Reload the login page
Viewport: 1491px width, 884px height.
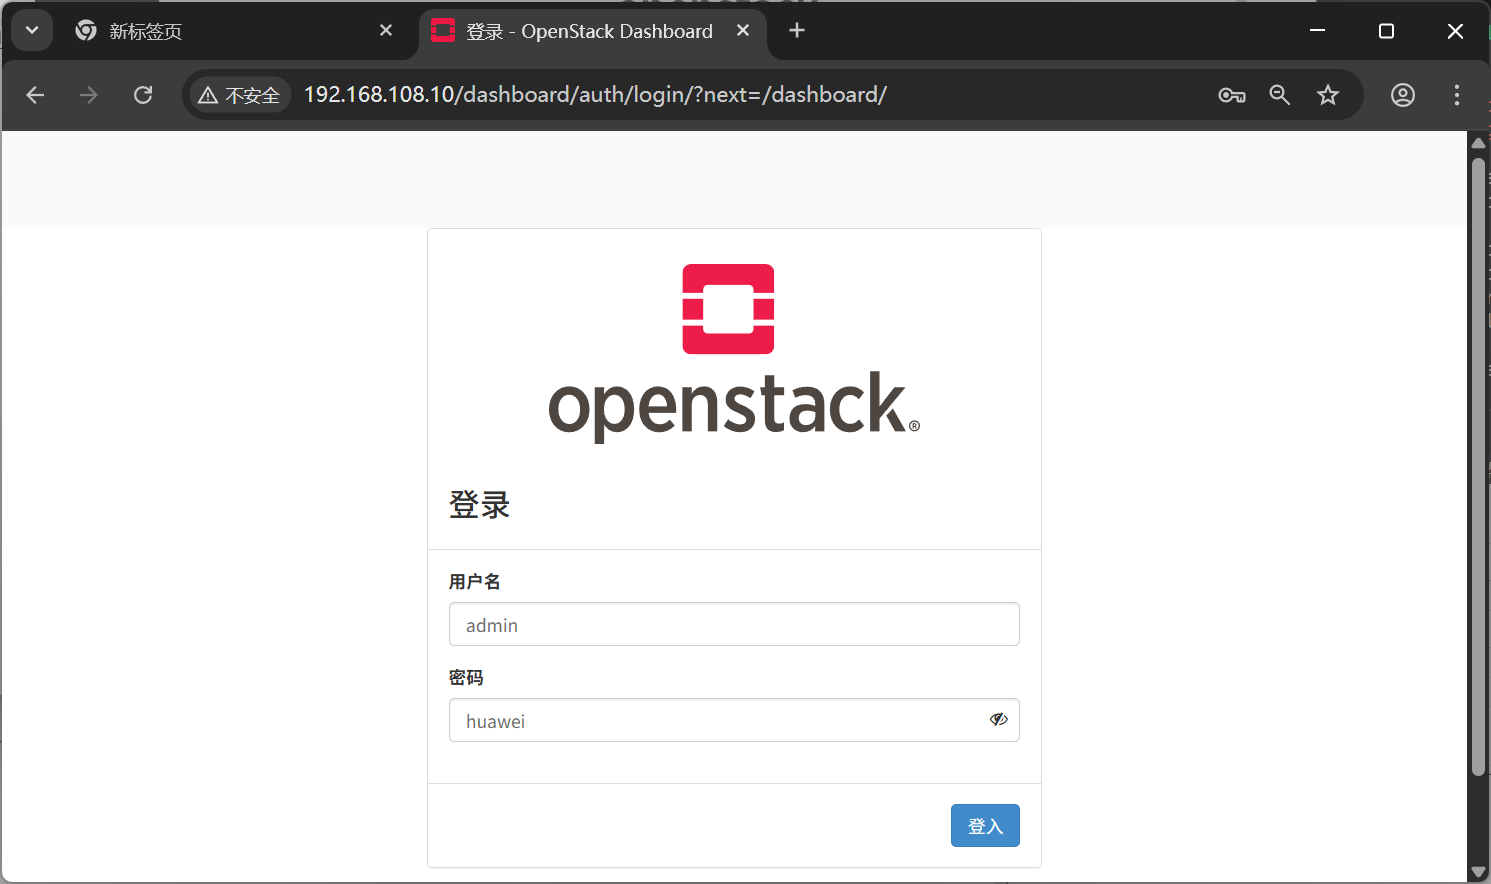pyautogui.click(x=143, y=95)
